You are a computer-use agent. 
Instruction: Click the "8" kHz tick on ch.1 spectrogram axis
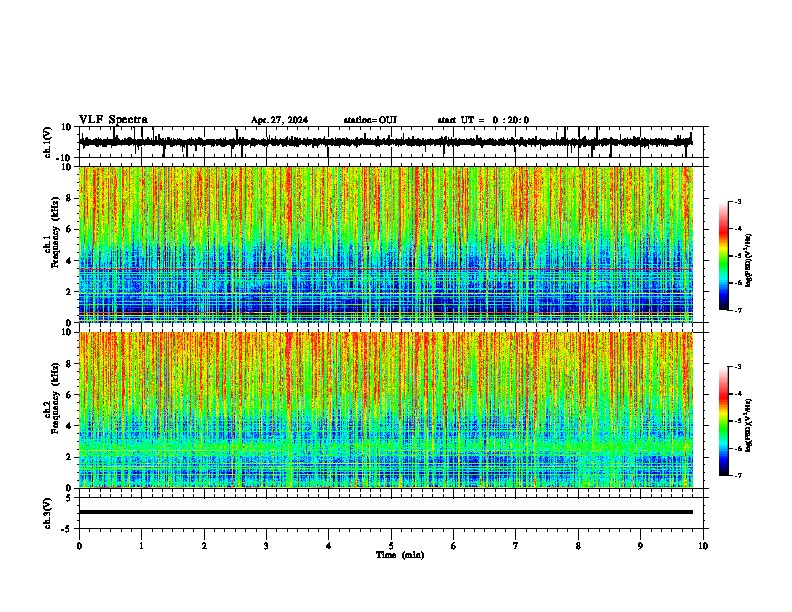(x=70, y=198)
